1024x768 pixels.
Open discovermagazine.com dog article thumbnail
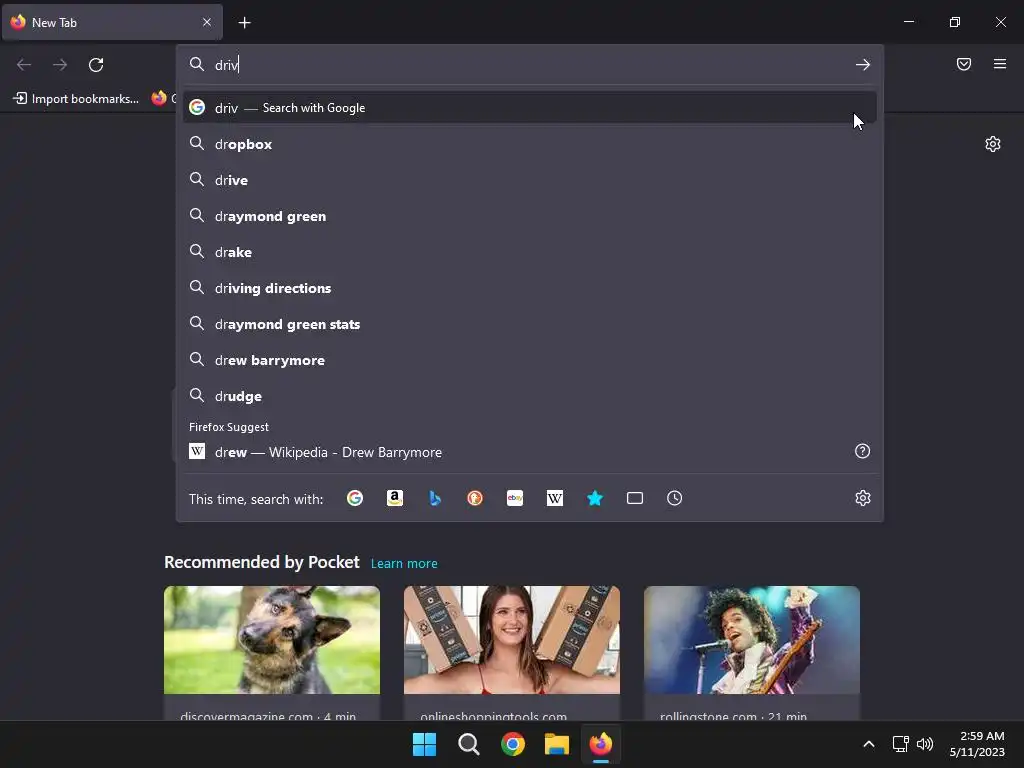[x=272, y=640]
